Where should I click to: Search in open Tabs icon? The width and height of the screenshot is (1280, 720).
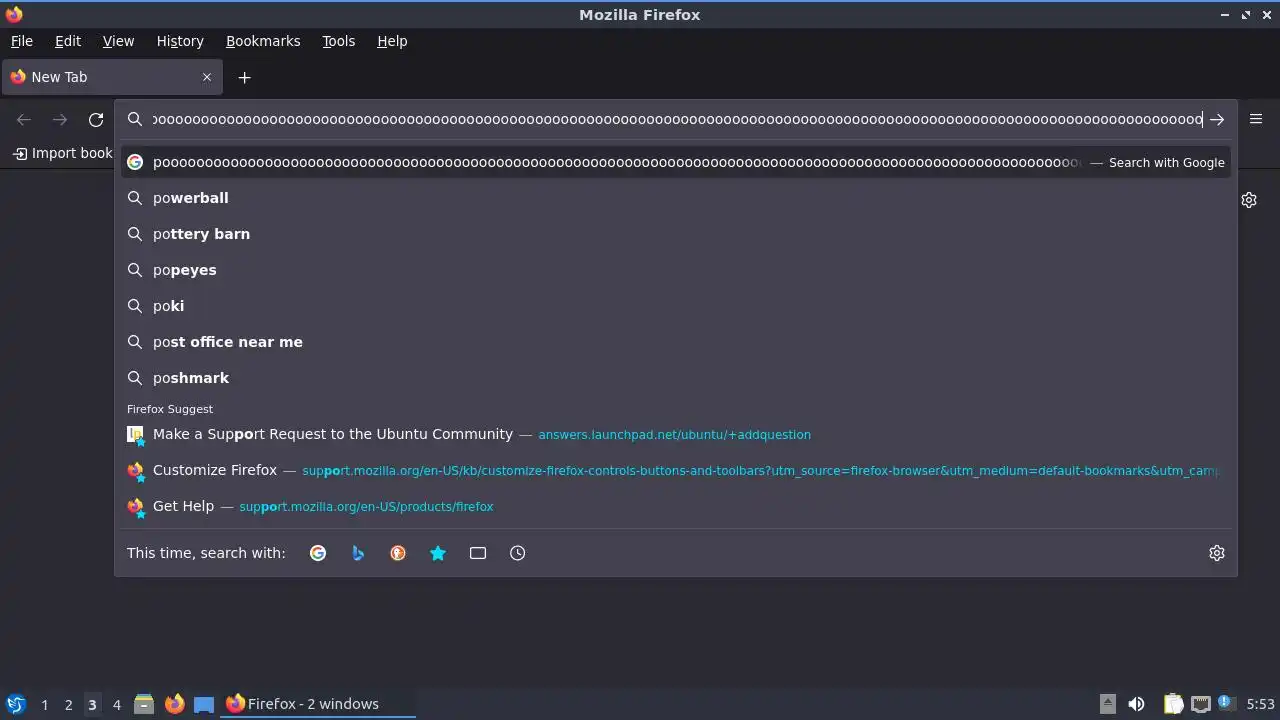pyautogui.click(x=478, y=553)
